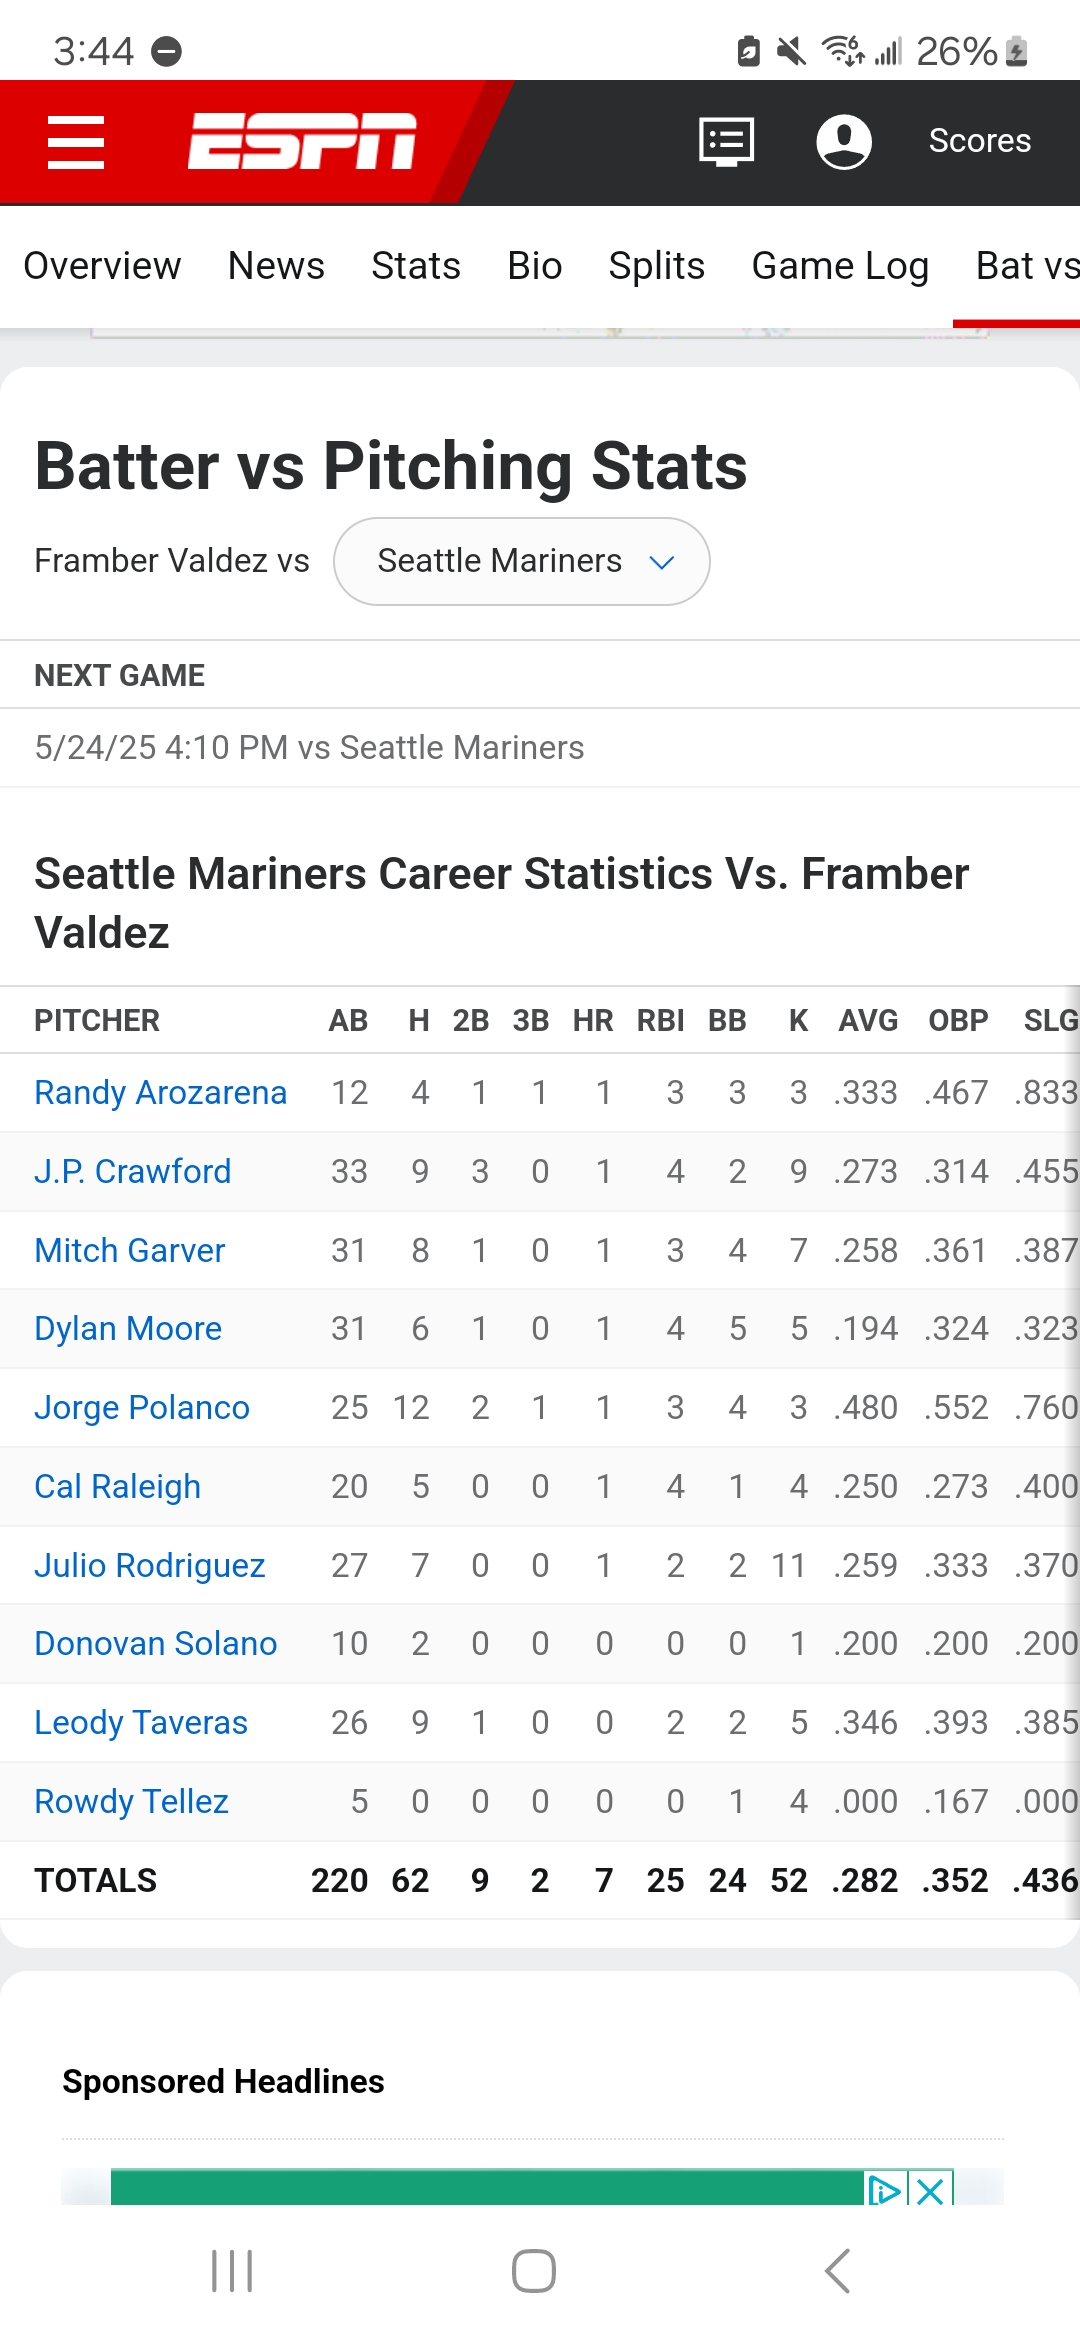Select the Stats tab
This screenshot has height=2340, width=1080.
416,266
